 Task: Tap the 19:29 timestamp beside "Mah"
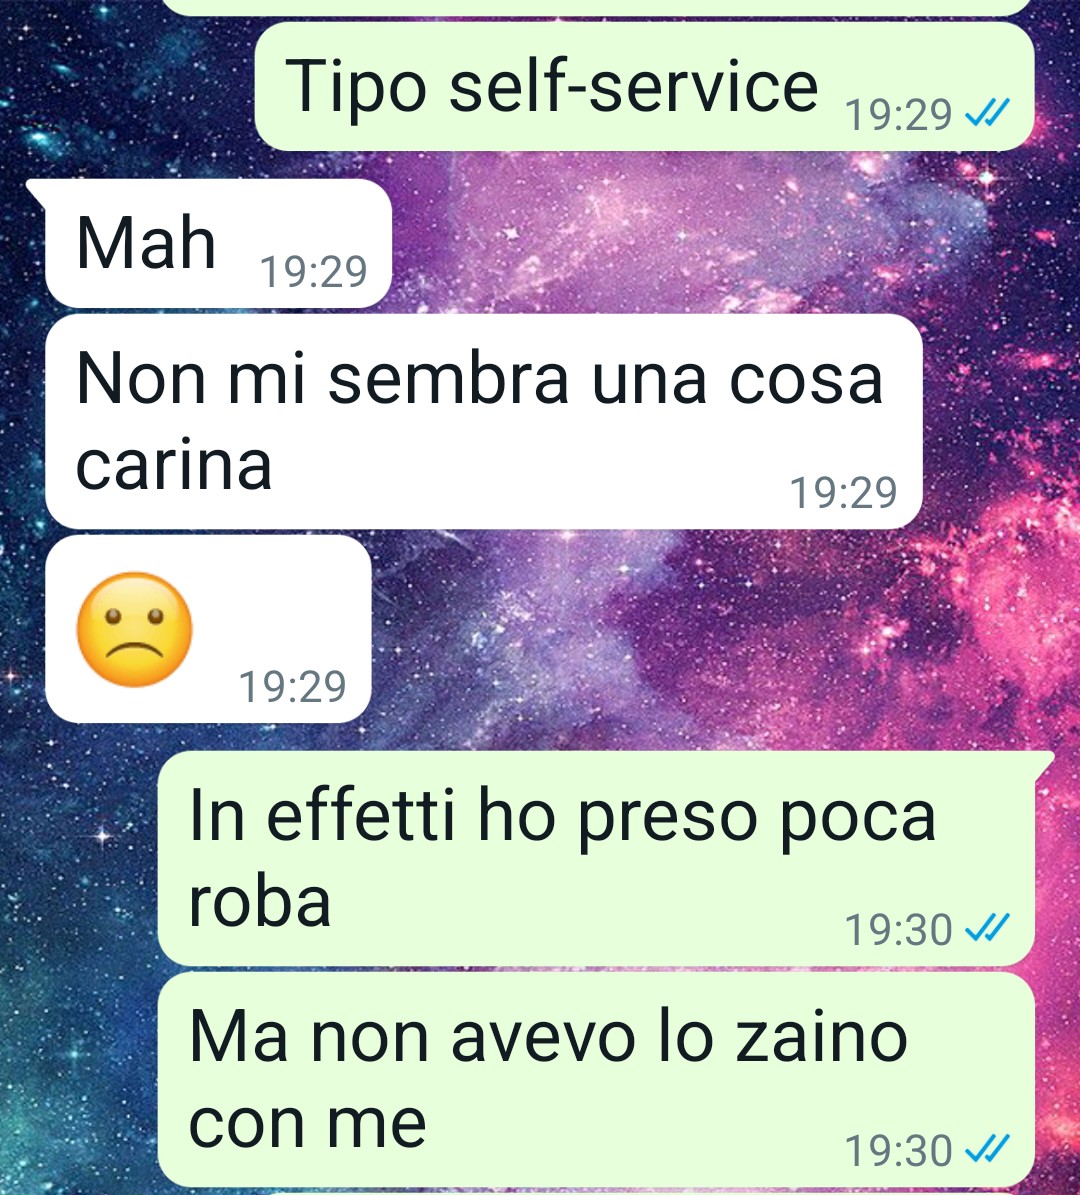click(313, 271)
